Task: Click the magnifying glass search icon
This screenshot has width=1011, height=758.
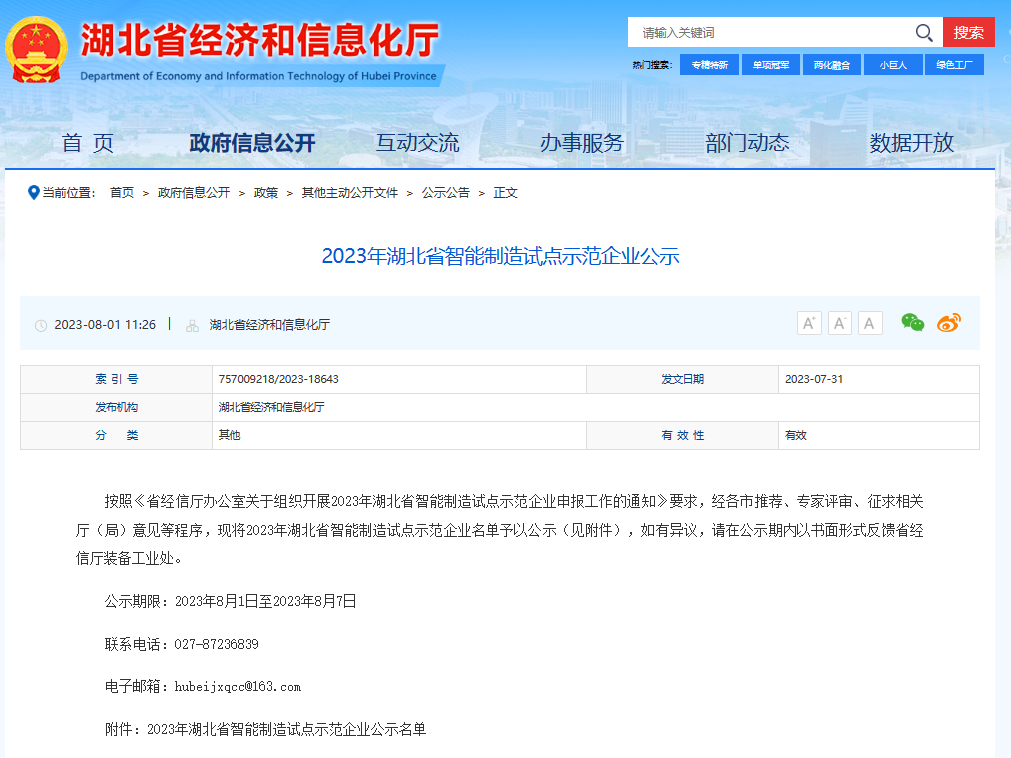Action: tap(924, 33)
